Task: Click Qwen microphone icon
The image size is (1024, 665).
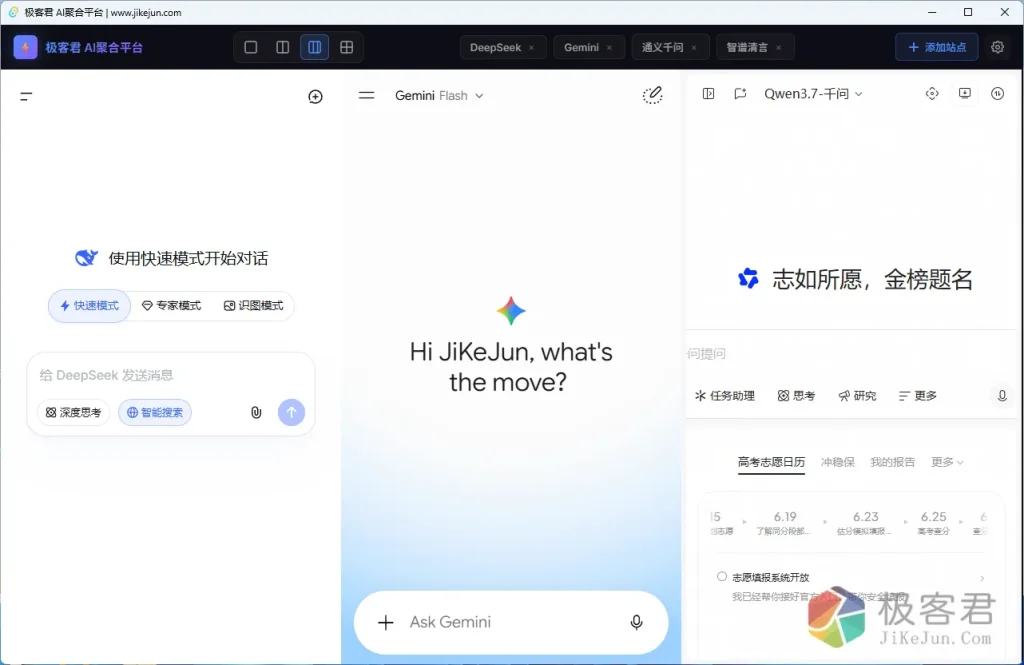Action: 1002,396
